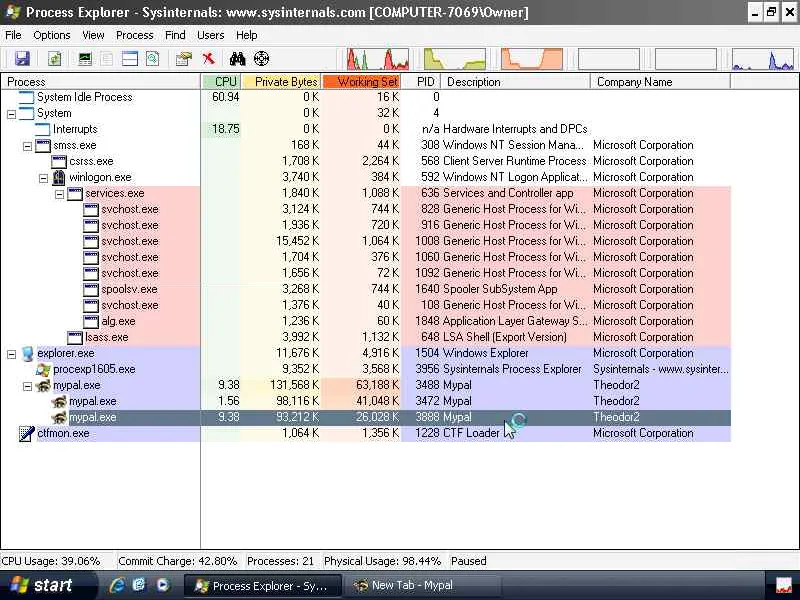Click the alg.exe process icon
The image size is (800, 600).
pos(91,321)
